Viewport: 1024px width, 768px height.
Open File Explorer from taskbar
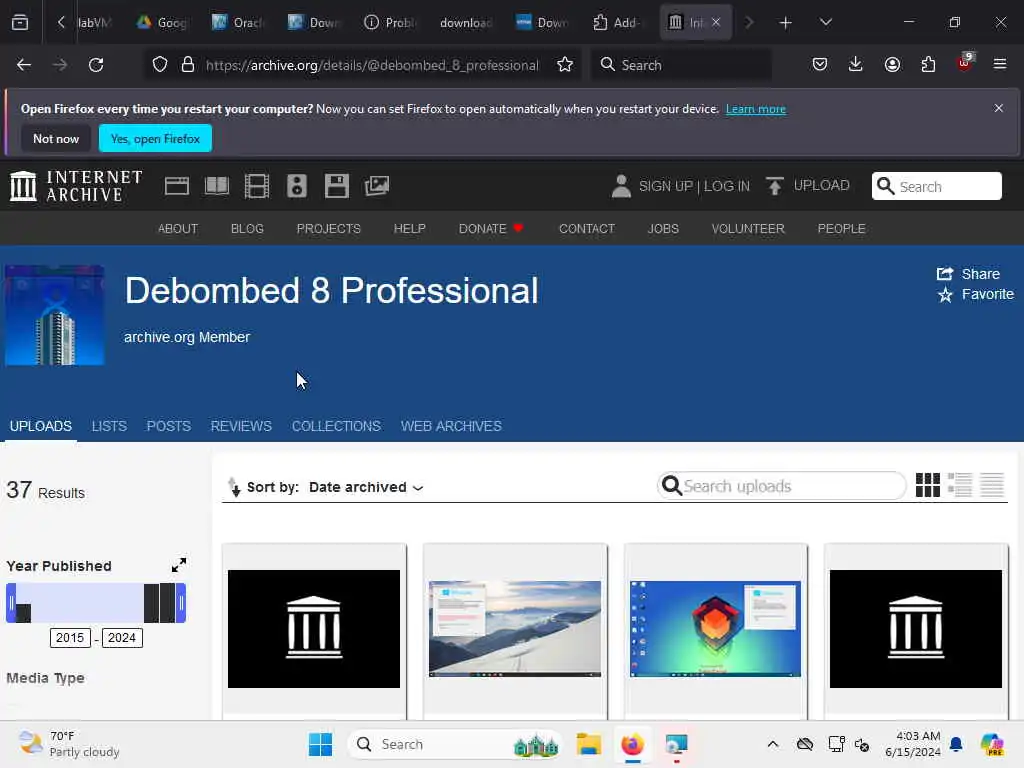[x=588, y=744]
